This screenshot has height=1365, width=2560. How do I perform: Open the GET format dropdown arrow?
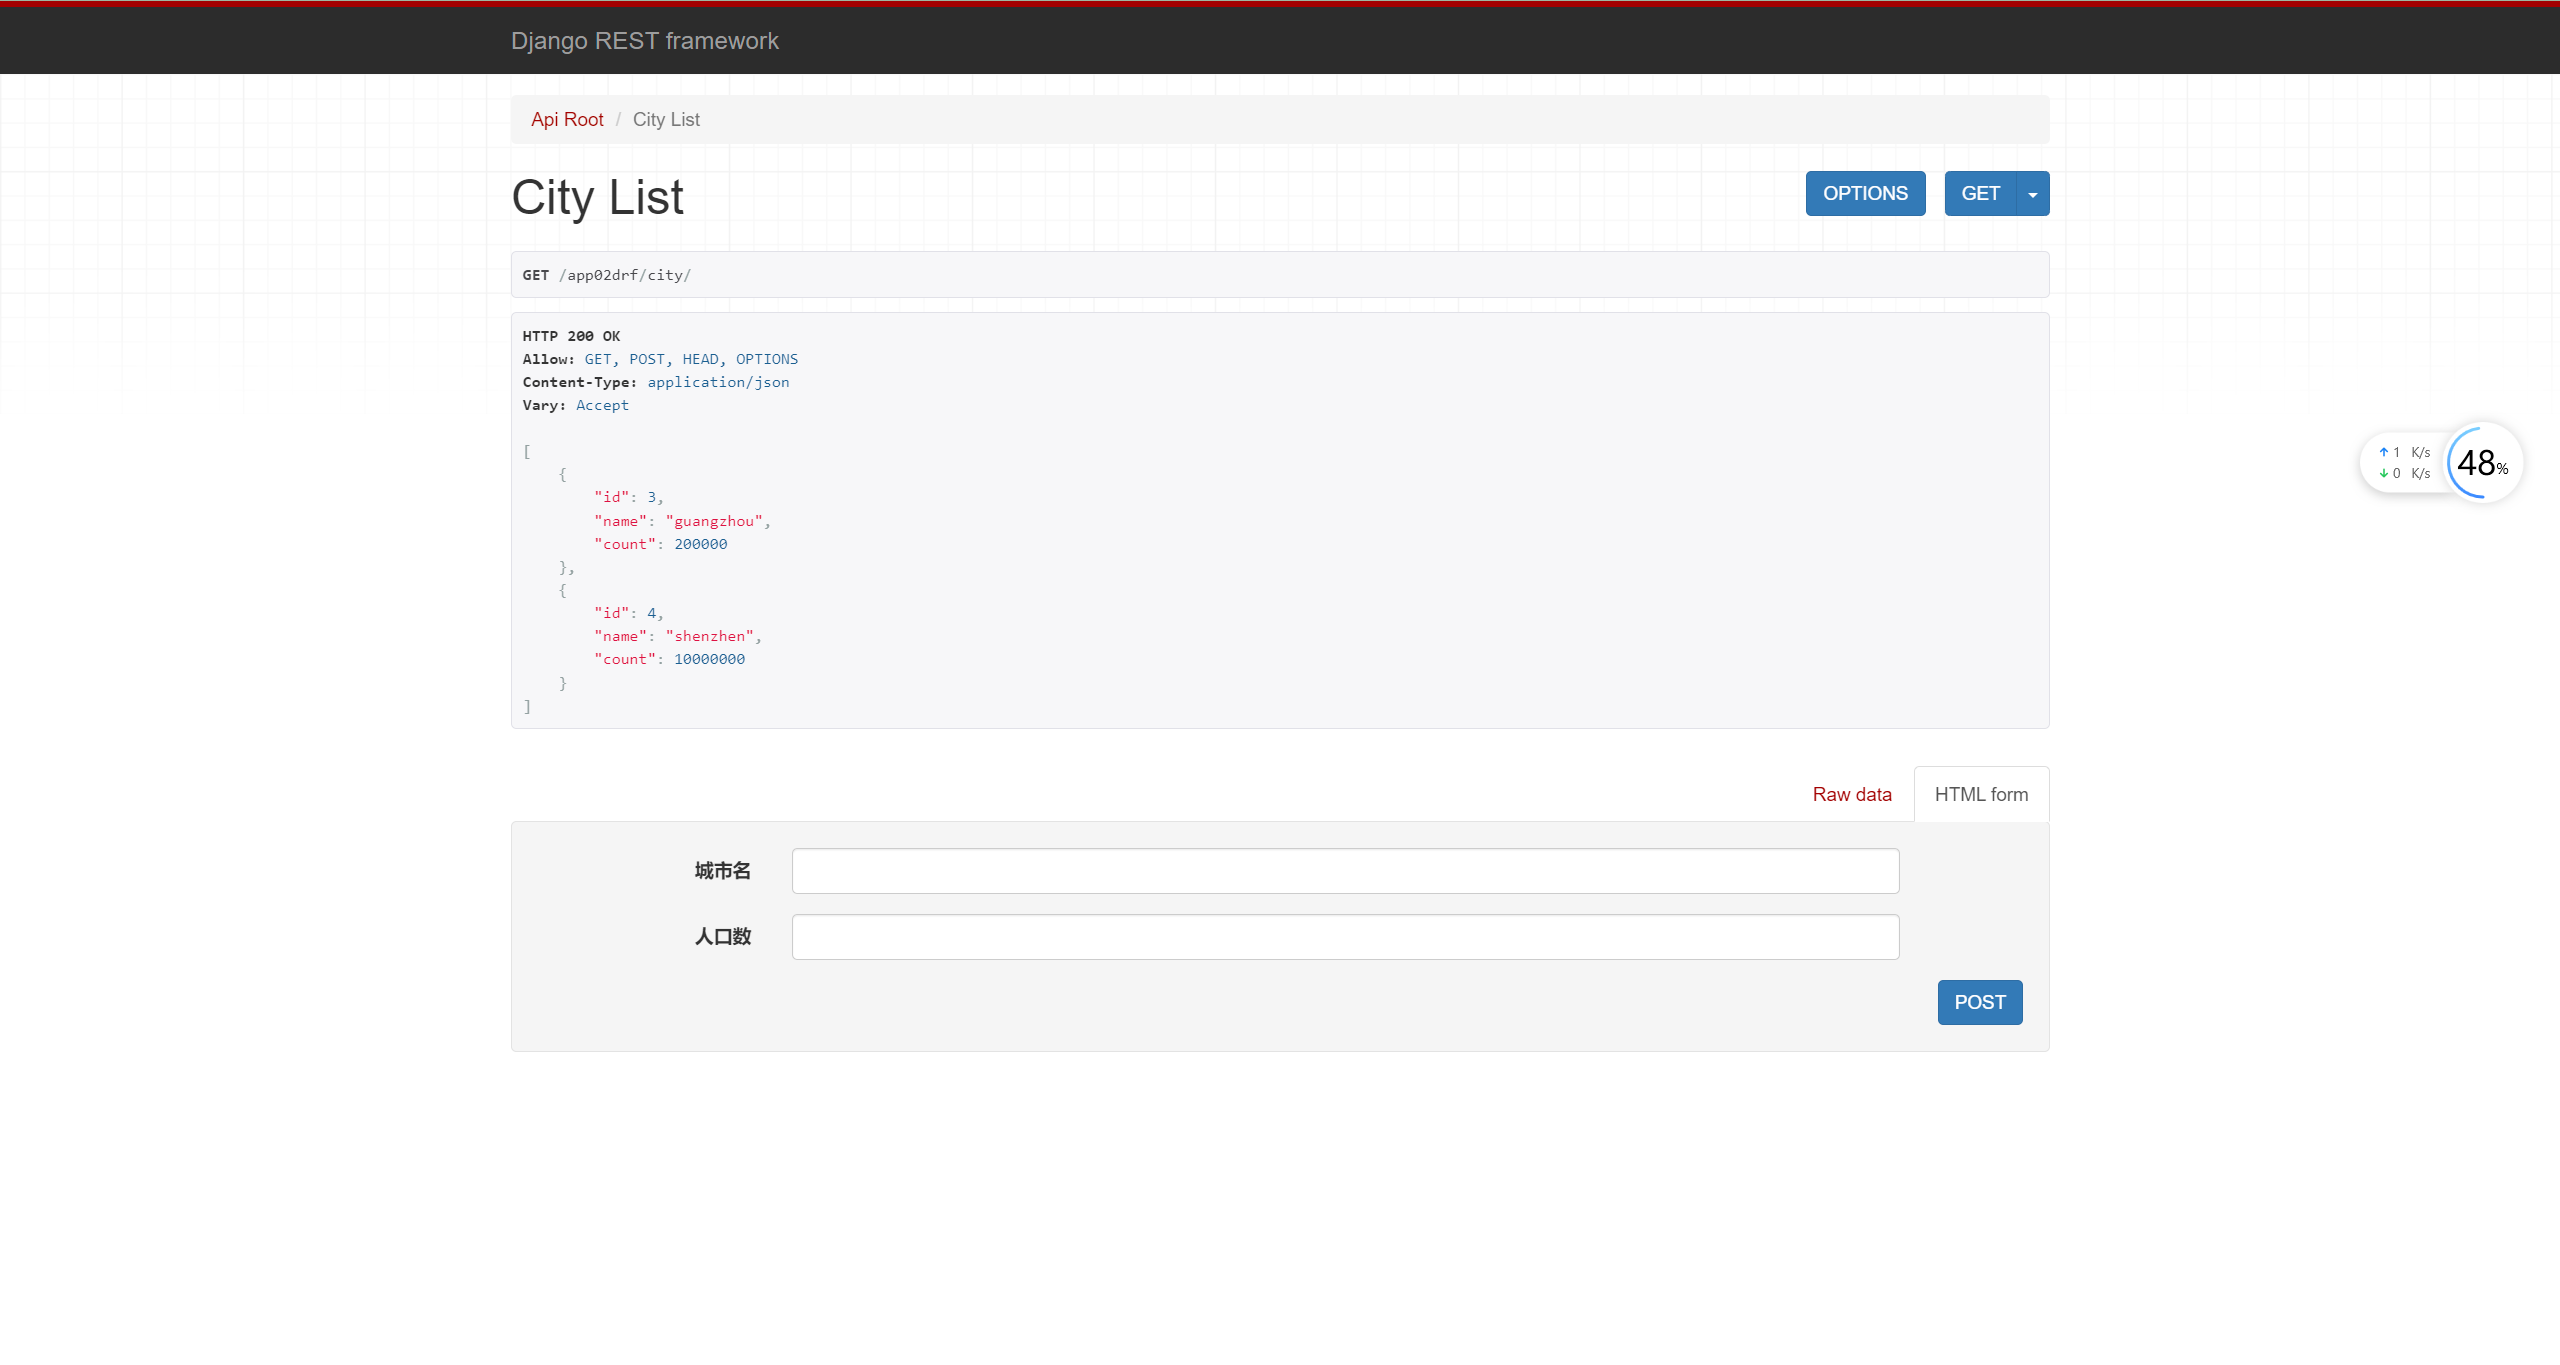point(2031,193)
